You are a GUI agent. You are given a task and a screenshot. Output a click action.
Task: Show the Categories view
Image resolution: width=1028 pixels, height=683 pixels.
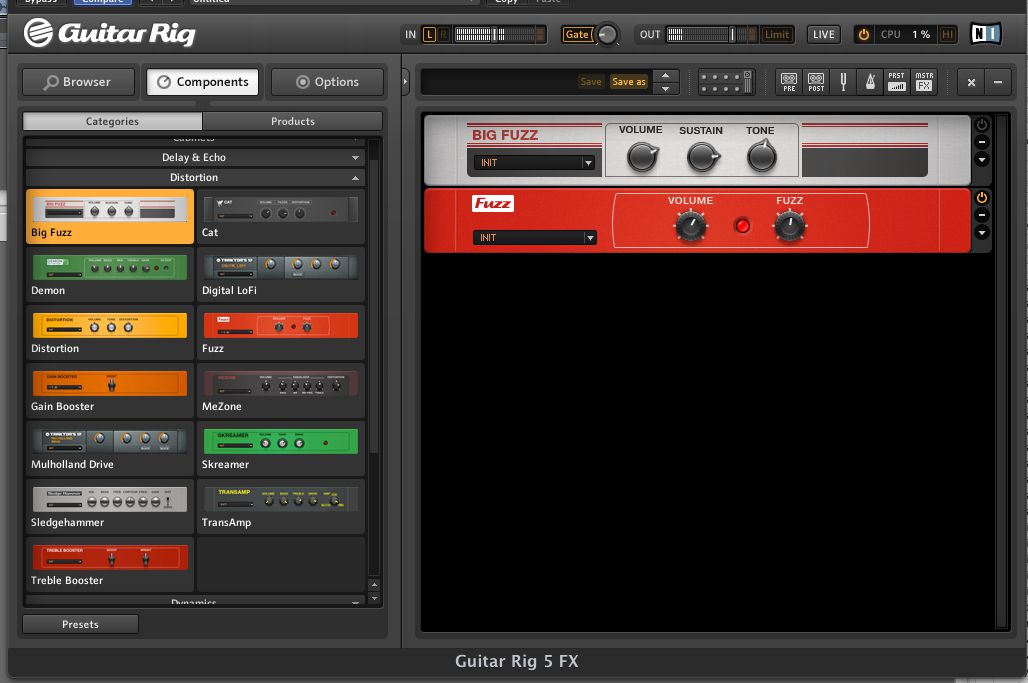(x=112, y=121)
